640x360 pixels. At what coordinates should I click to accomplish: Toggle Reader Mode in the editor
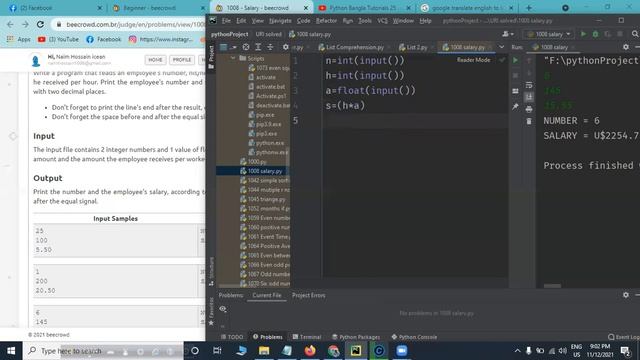(x=473, y=60)
